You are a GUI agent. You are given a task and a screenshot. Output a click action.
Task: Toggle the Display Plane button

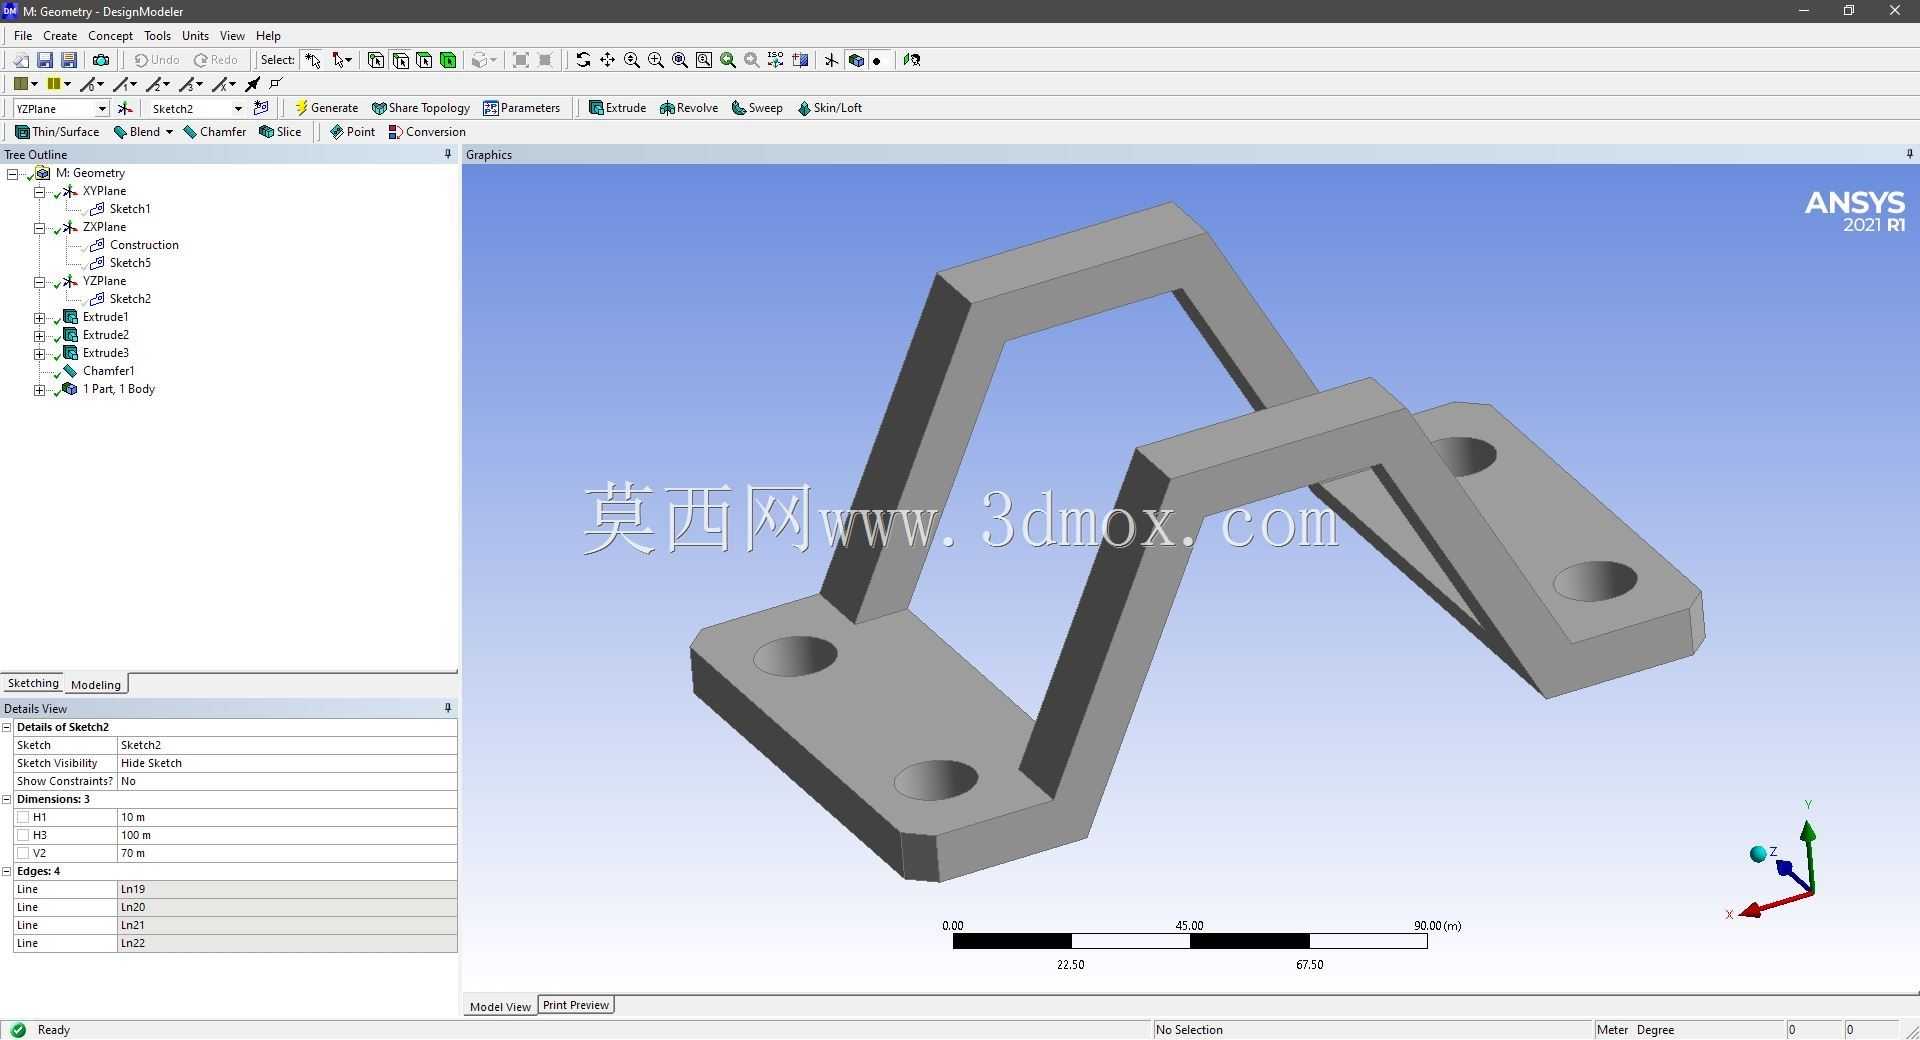(831, 60)
